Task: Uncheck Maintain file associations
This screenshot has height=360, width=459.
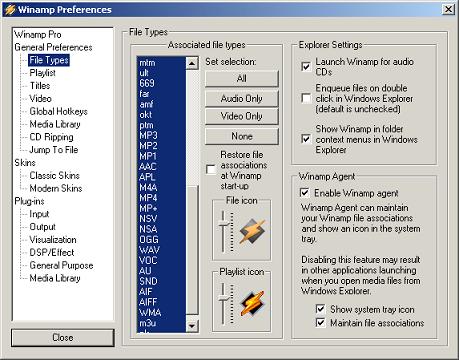Action: [320, 322]
